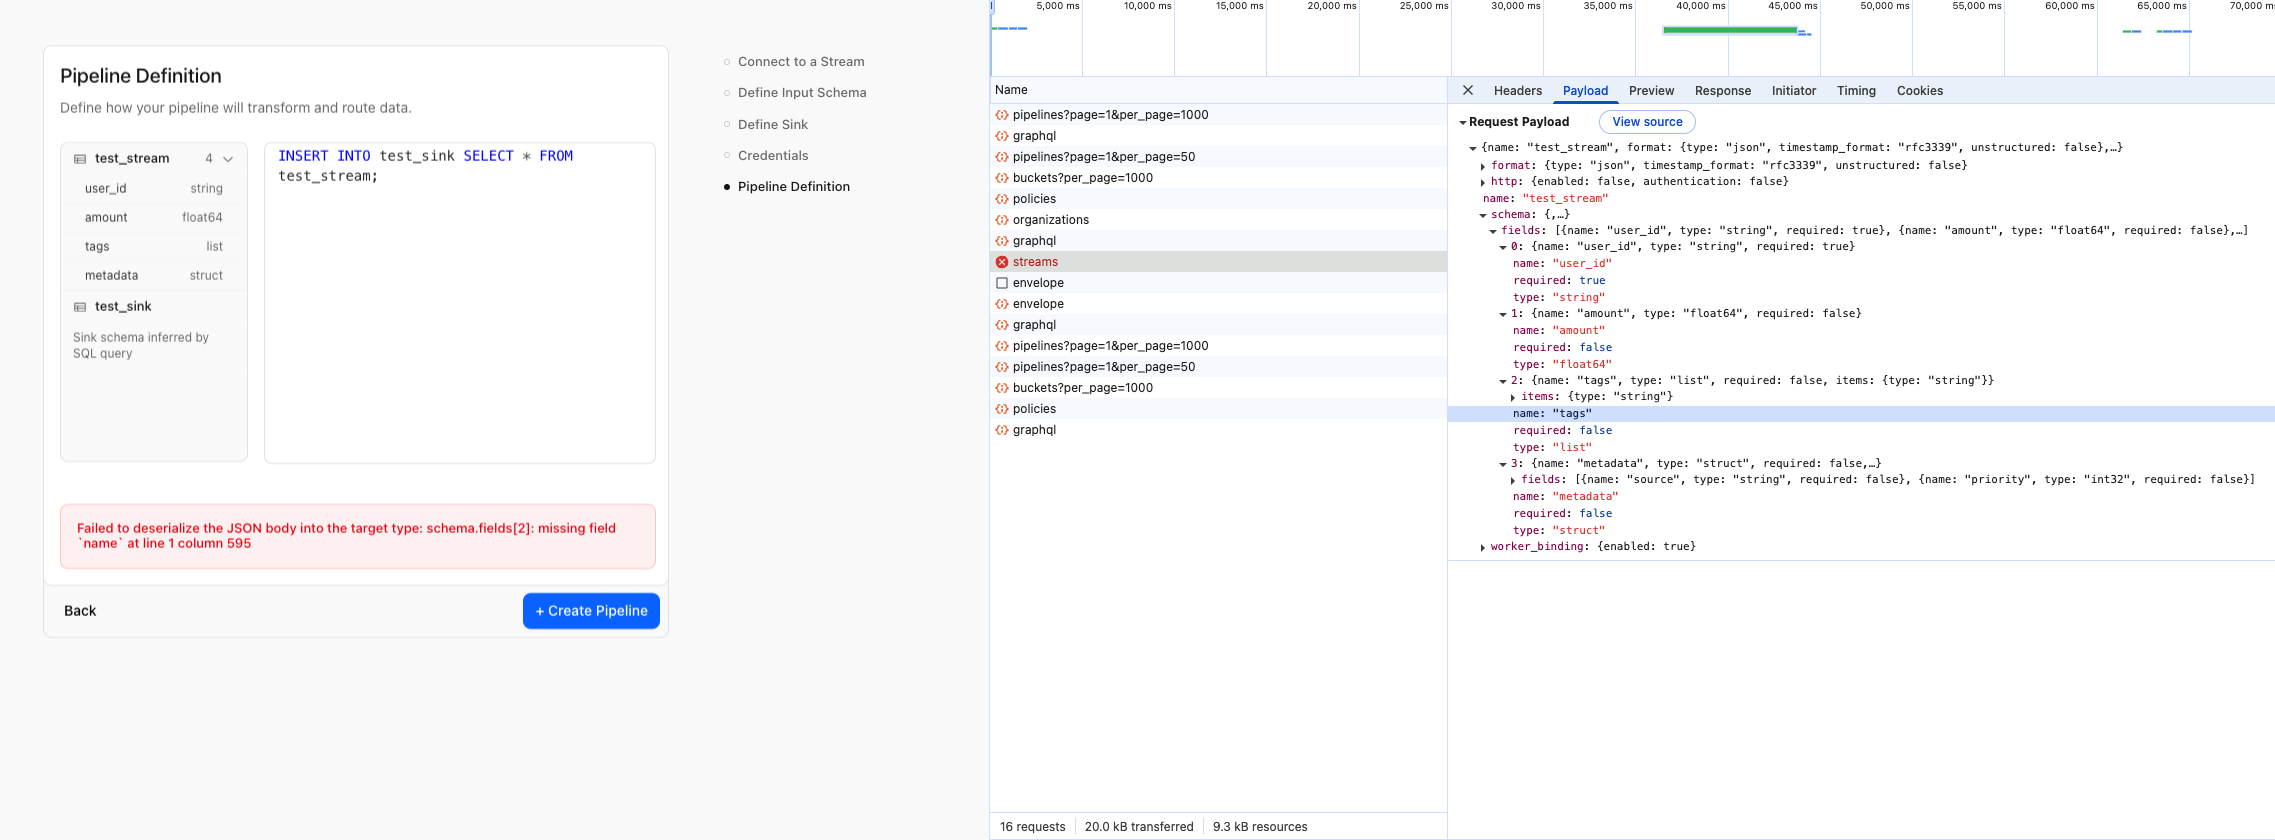Click the first pipelines per_page=1000 request icon
The height and width of the screenshot is (840, 2275).
coord(1002,115)
